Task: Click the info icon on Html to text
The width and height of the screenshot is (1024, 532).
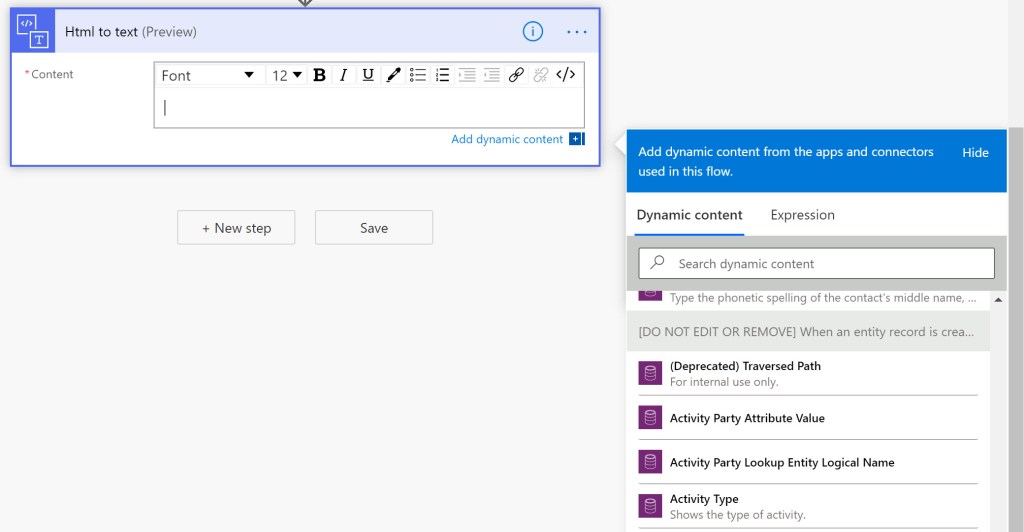Action: tap(533, 32)
